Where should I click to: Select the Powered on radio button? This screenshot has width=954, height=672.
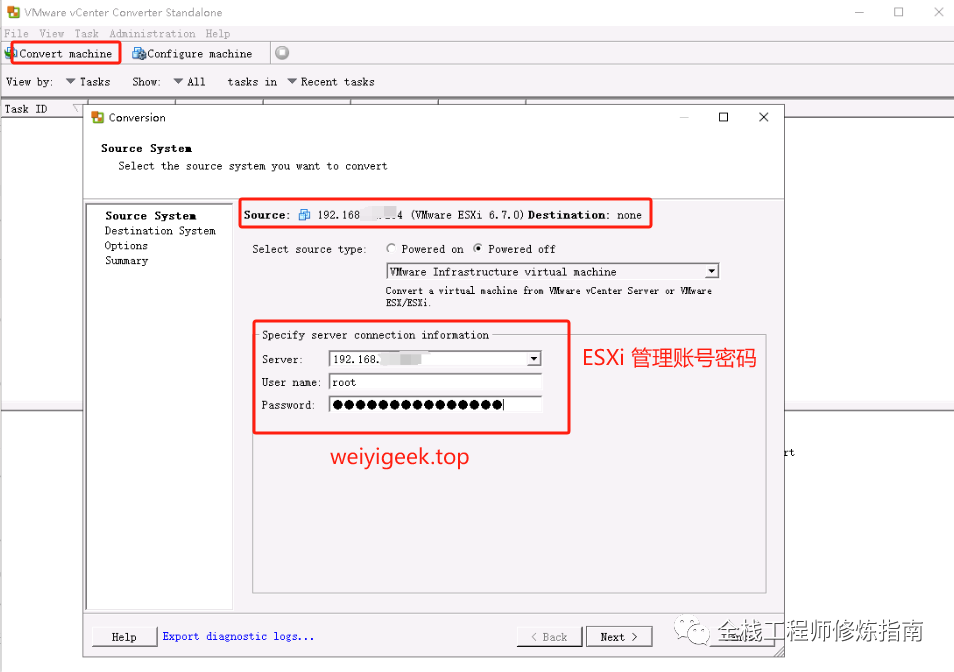click(391, 248)
